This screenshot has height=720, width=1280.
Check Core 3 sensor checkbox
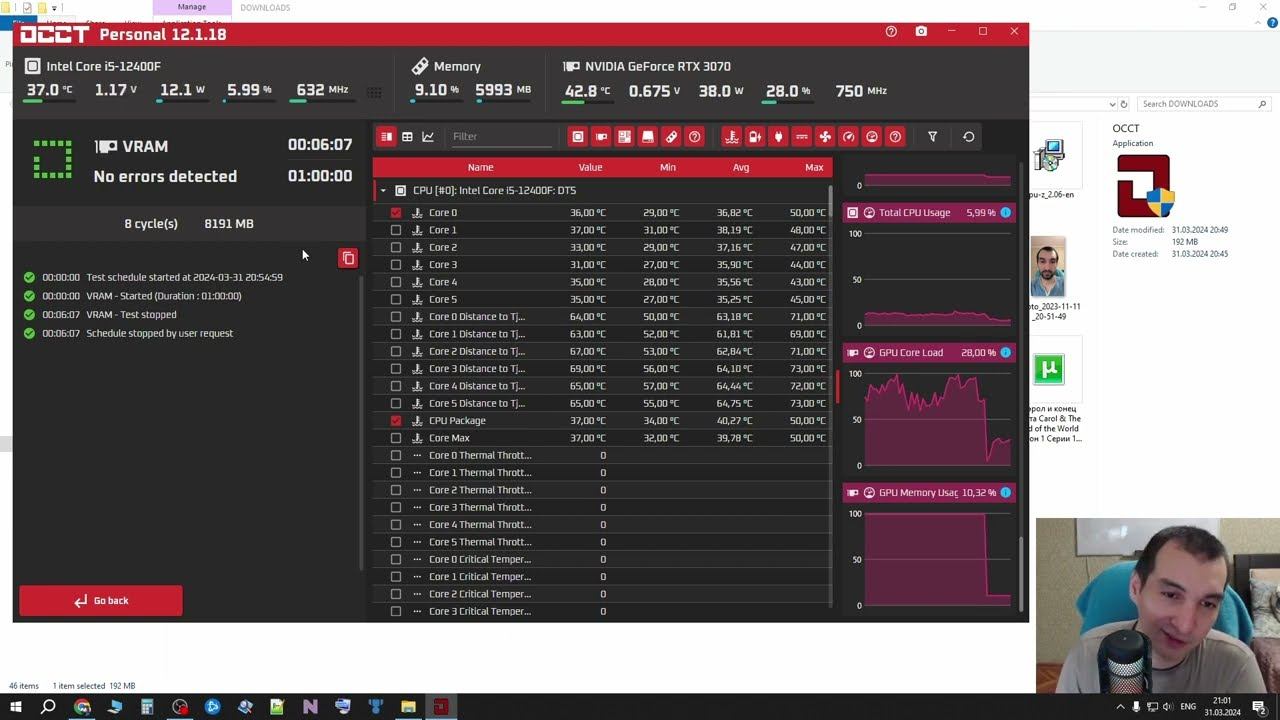[x=396, y=265]
